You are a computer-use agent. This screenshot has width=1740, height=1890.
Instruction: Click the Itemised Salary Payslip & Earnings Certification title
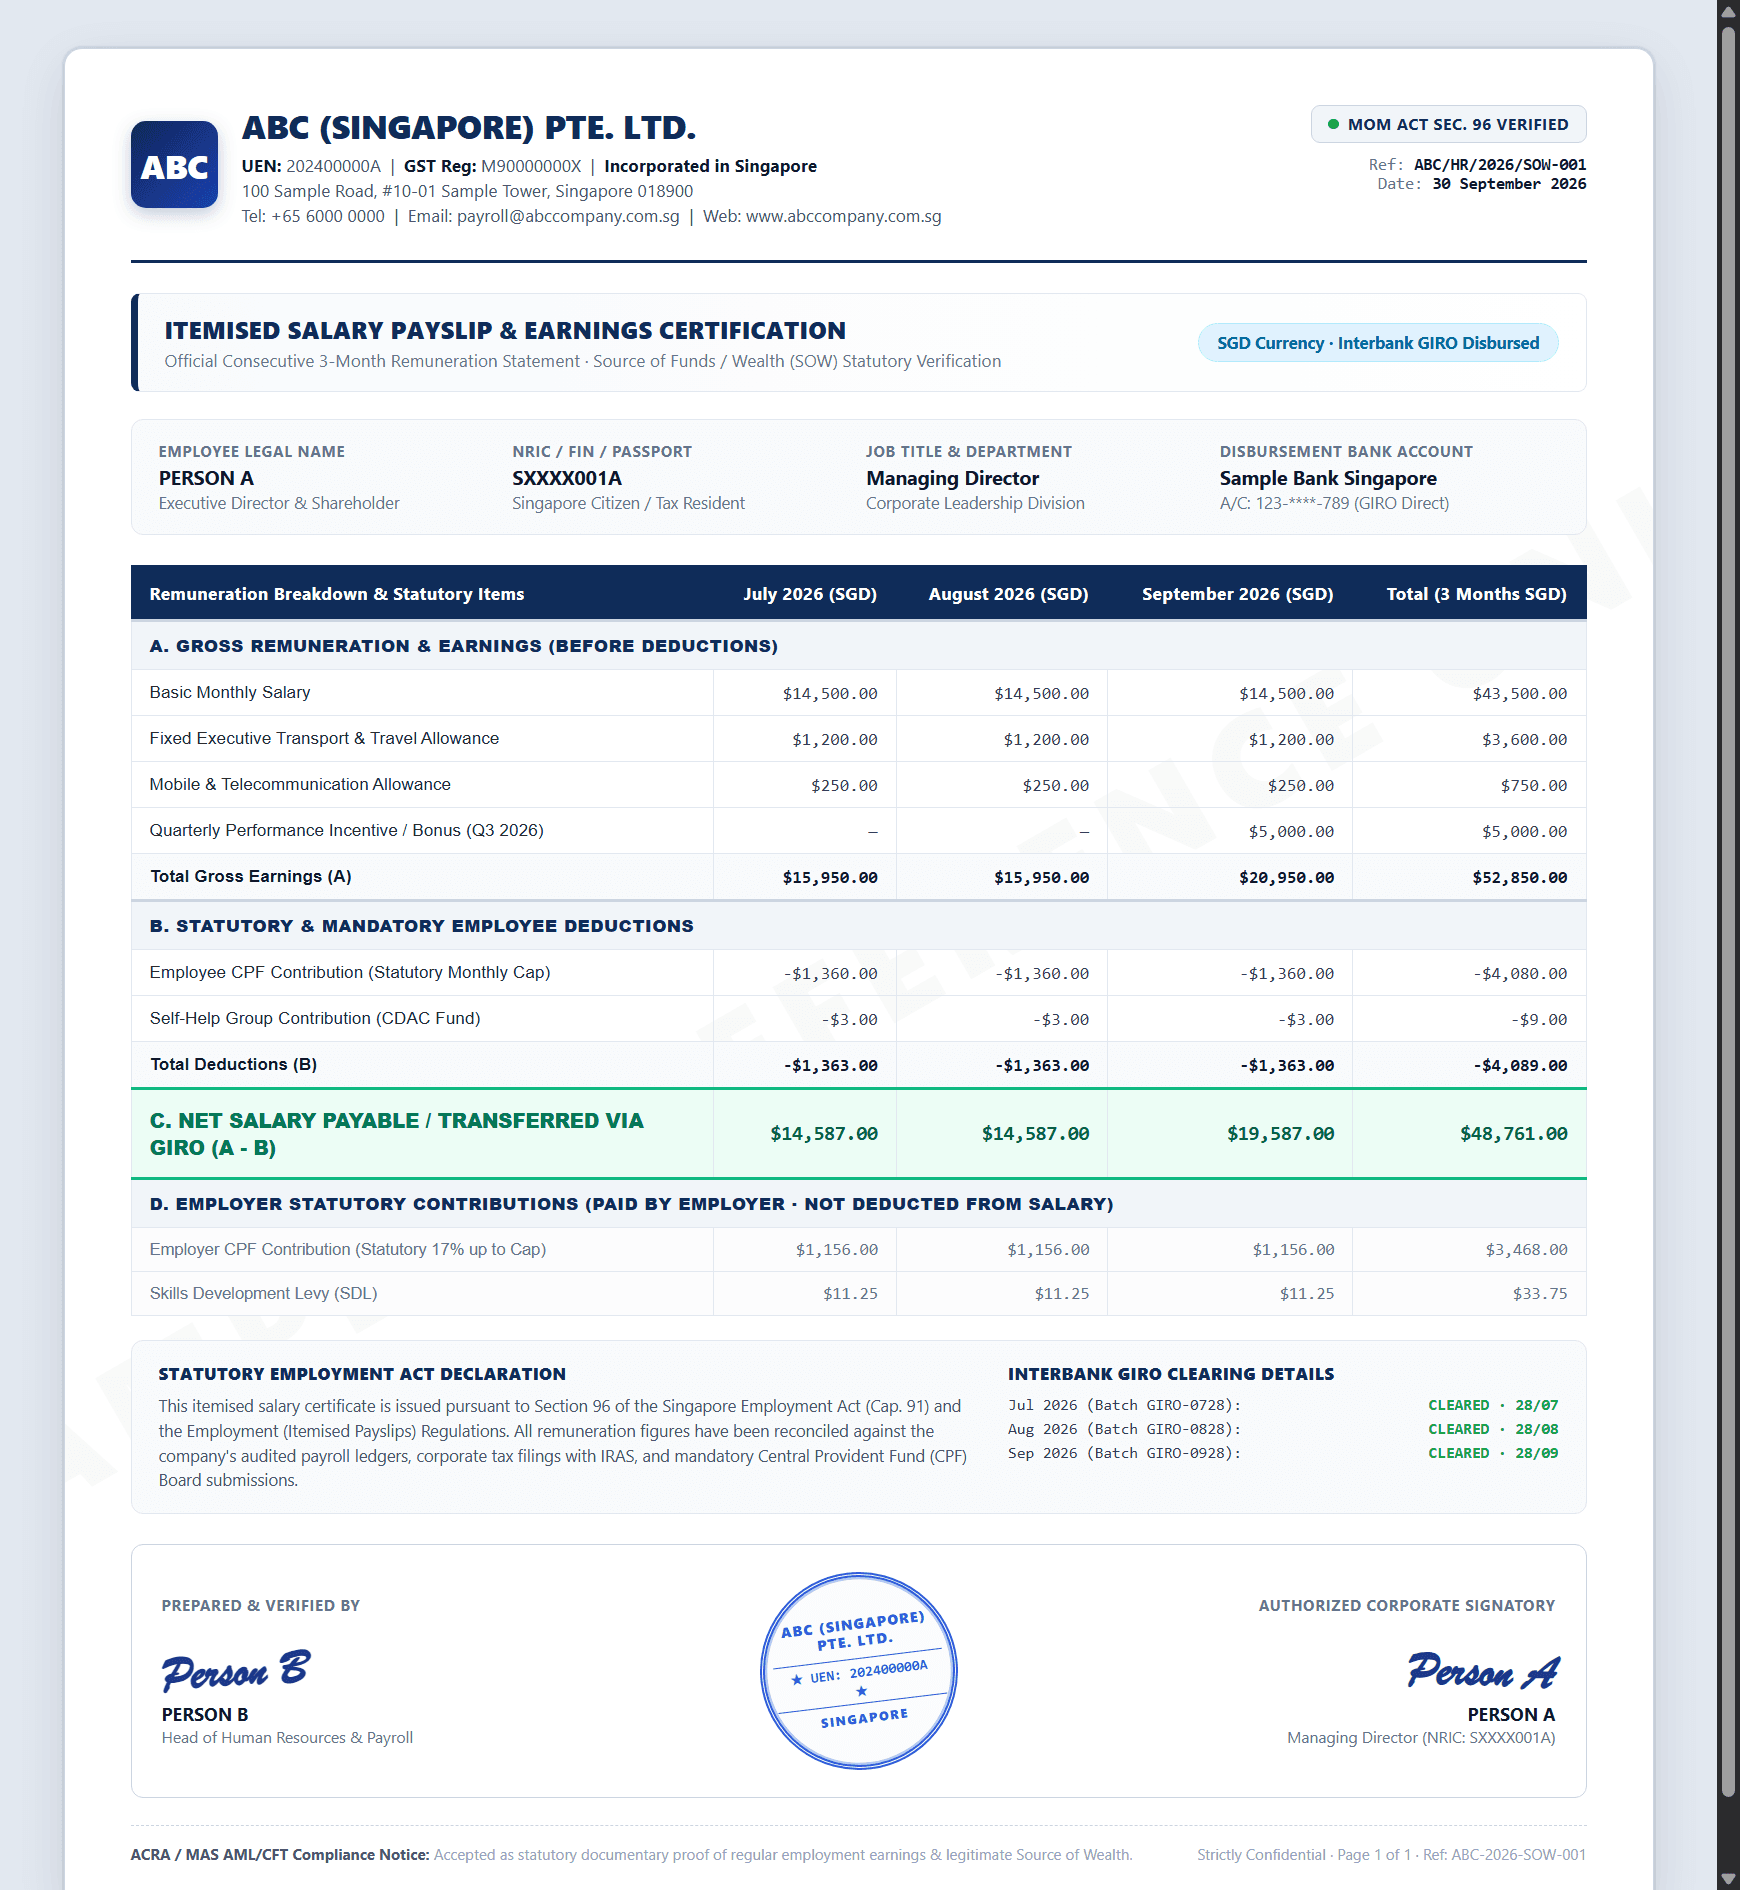click(505, 330)
